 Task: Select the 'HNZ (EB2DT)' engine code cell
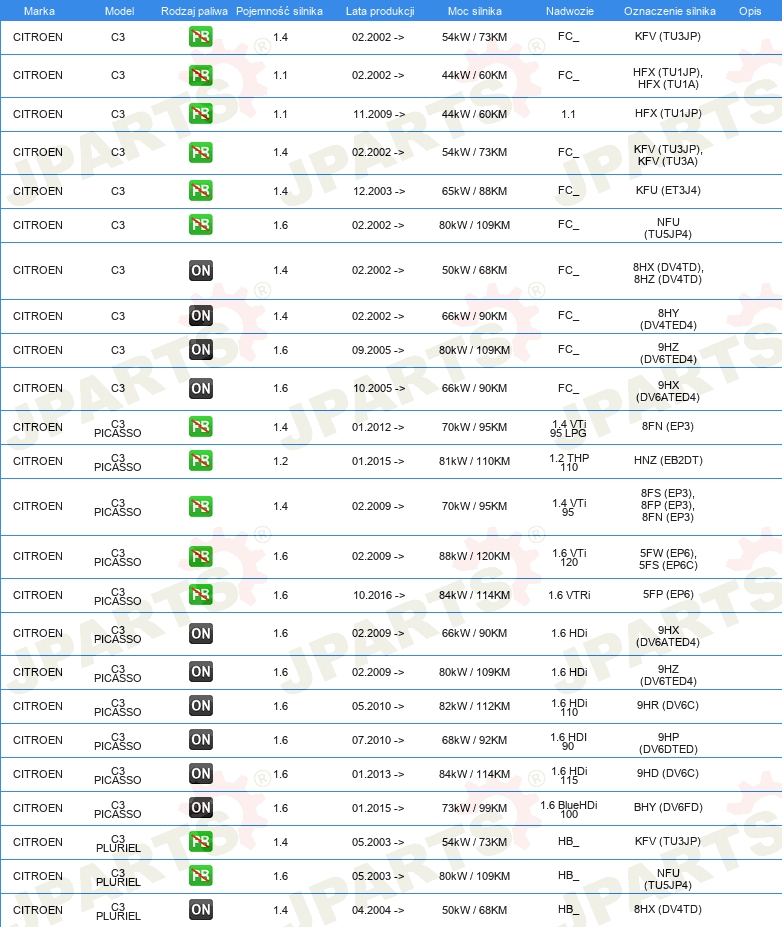coord(668,460)
